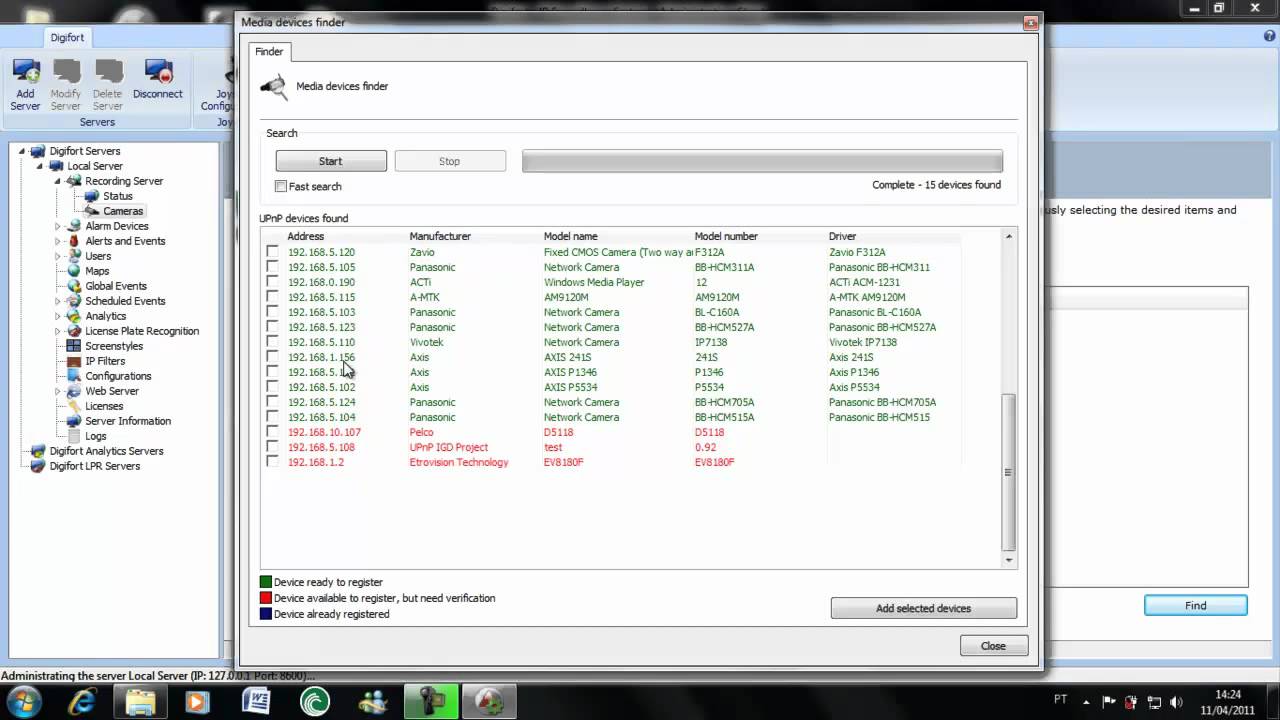Select Digifort Analytics Servers icon

[38, 451]
